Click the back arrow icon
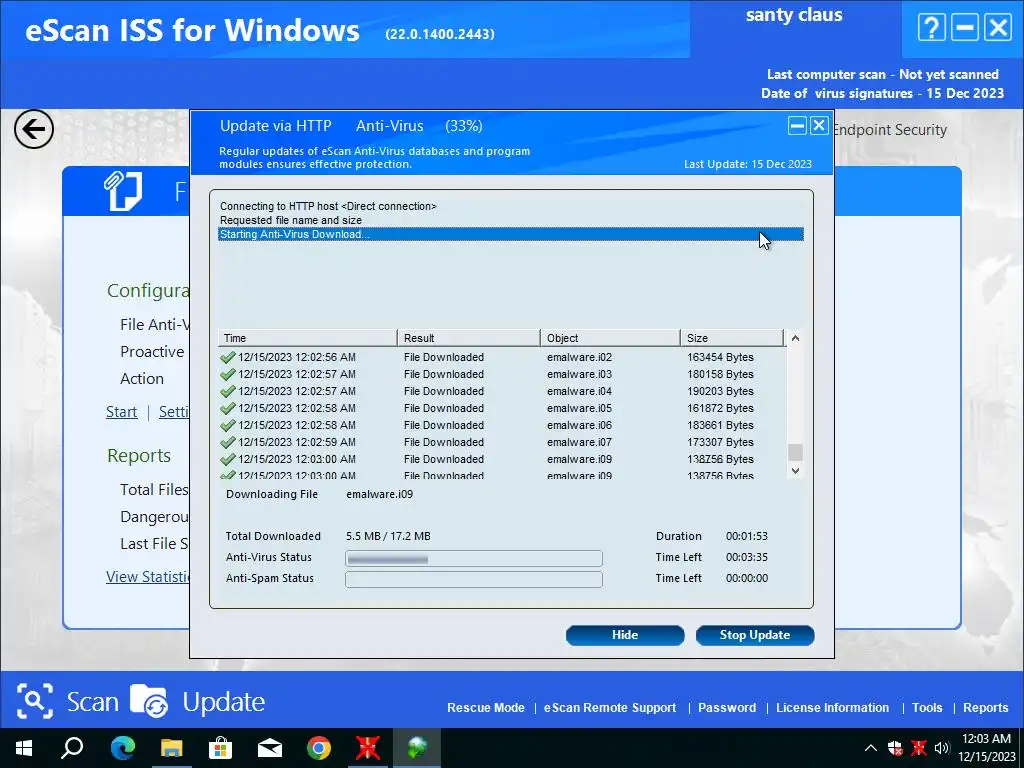This screenshot has height=768, width=1024. (x=33, y=129)
